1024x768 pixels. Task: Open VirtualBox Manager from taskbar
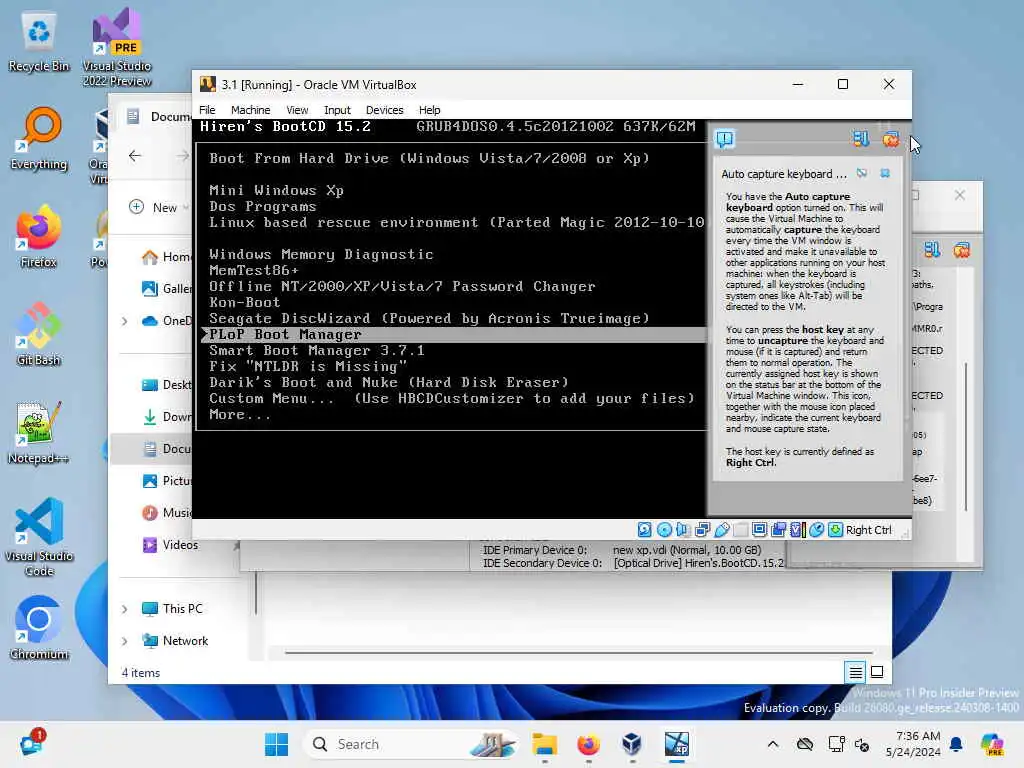point(632,744)
